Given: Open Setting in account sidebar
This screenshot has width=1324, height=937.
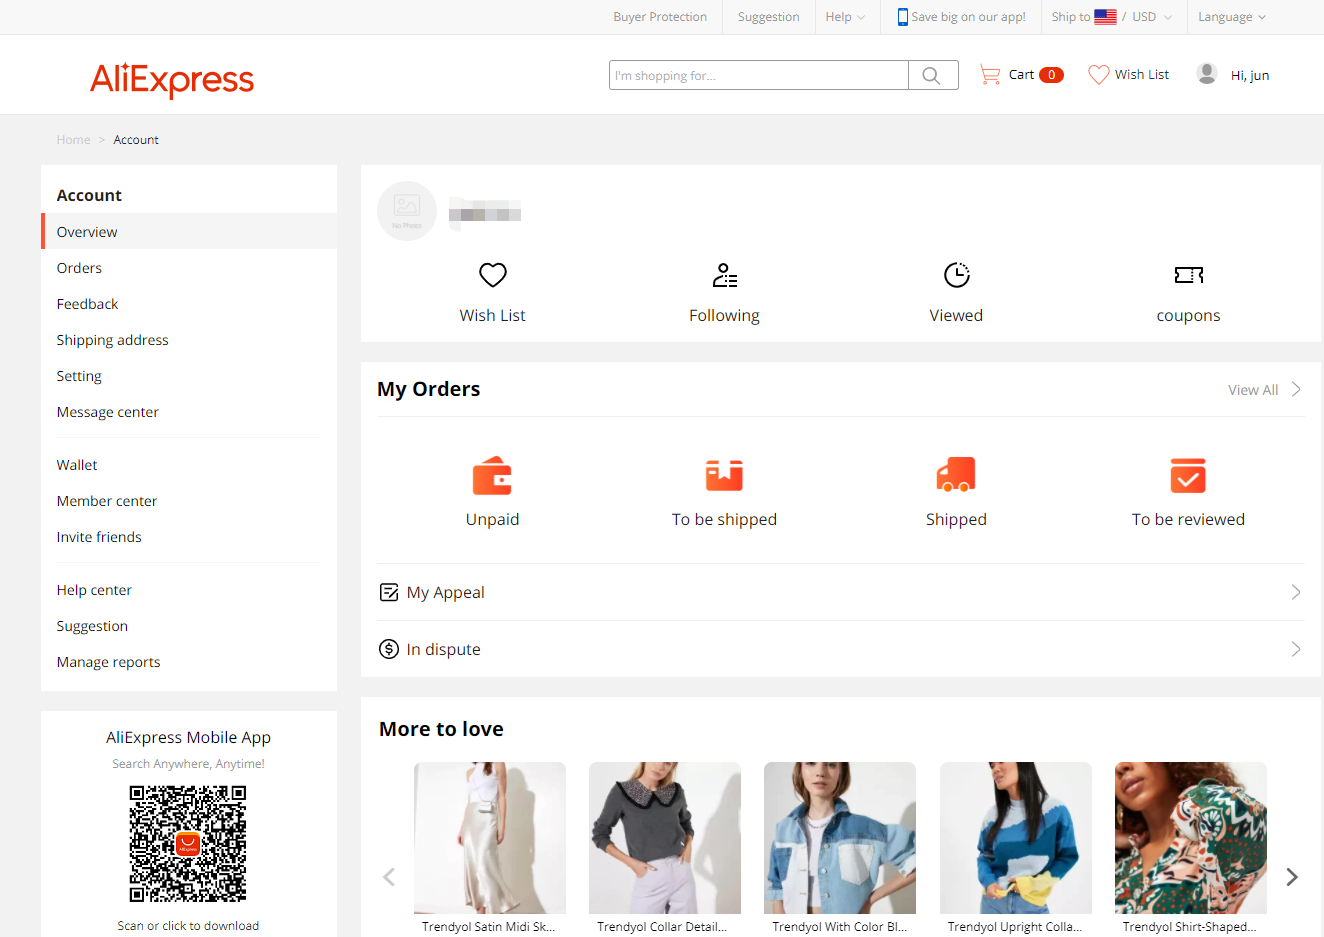Looking at the screenshot, I should click(x=79, y=376).
